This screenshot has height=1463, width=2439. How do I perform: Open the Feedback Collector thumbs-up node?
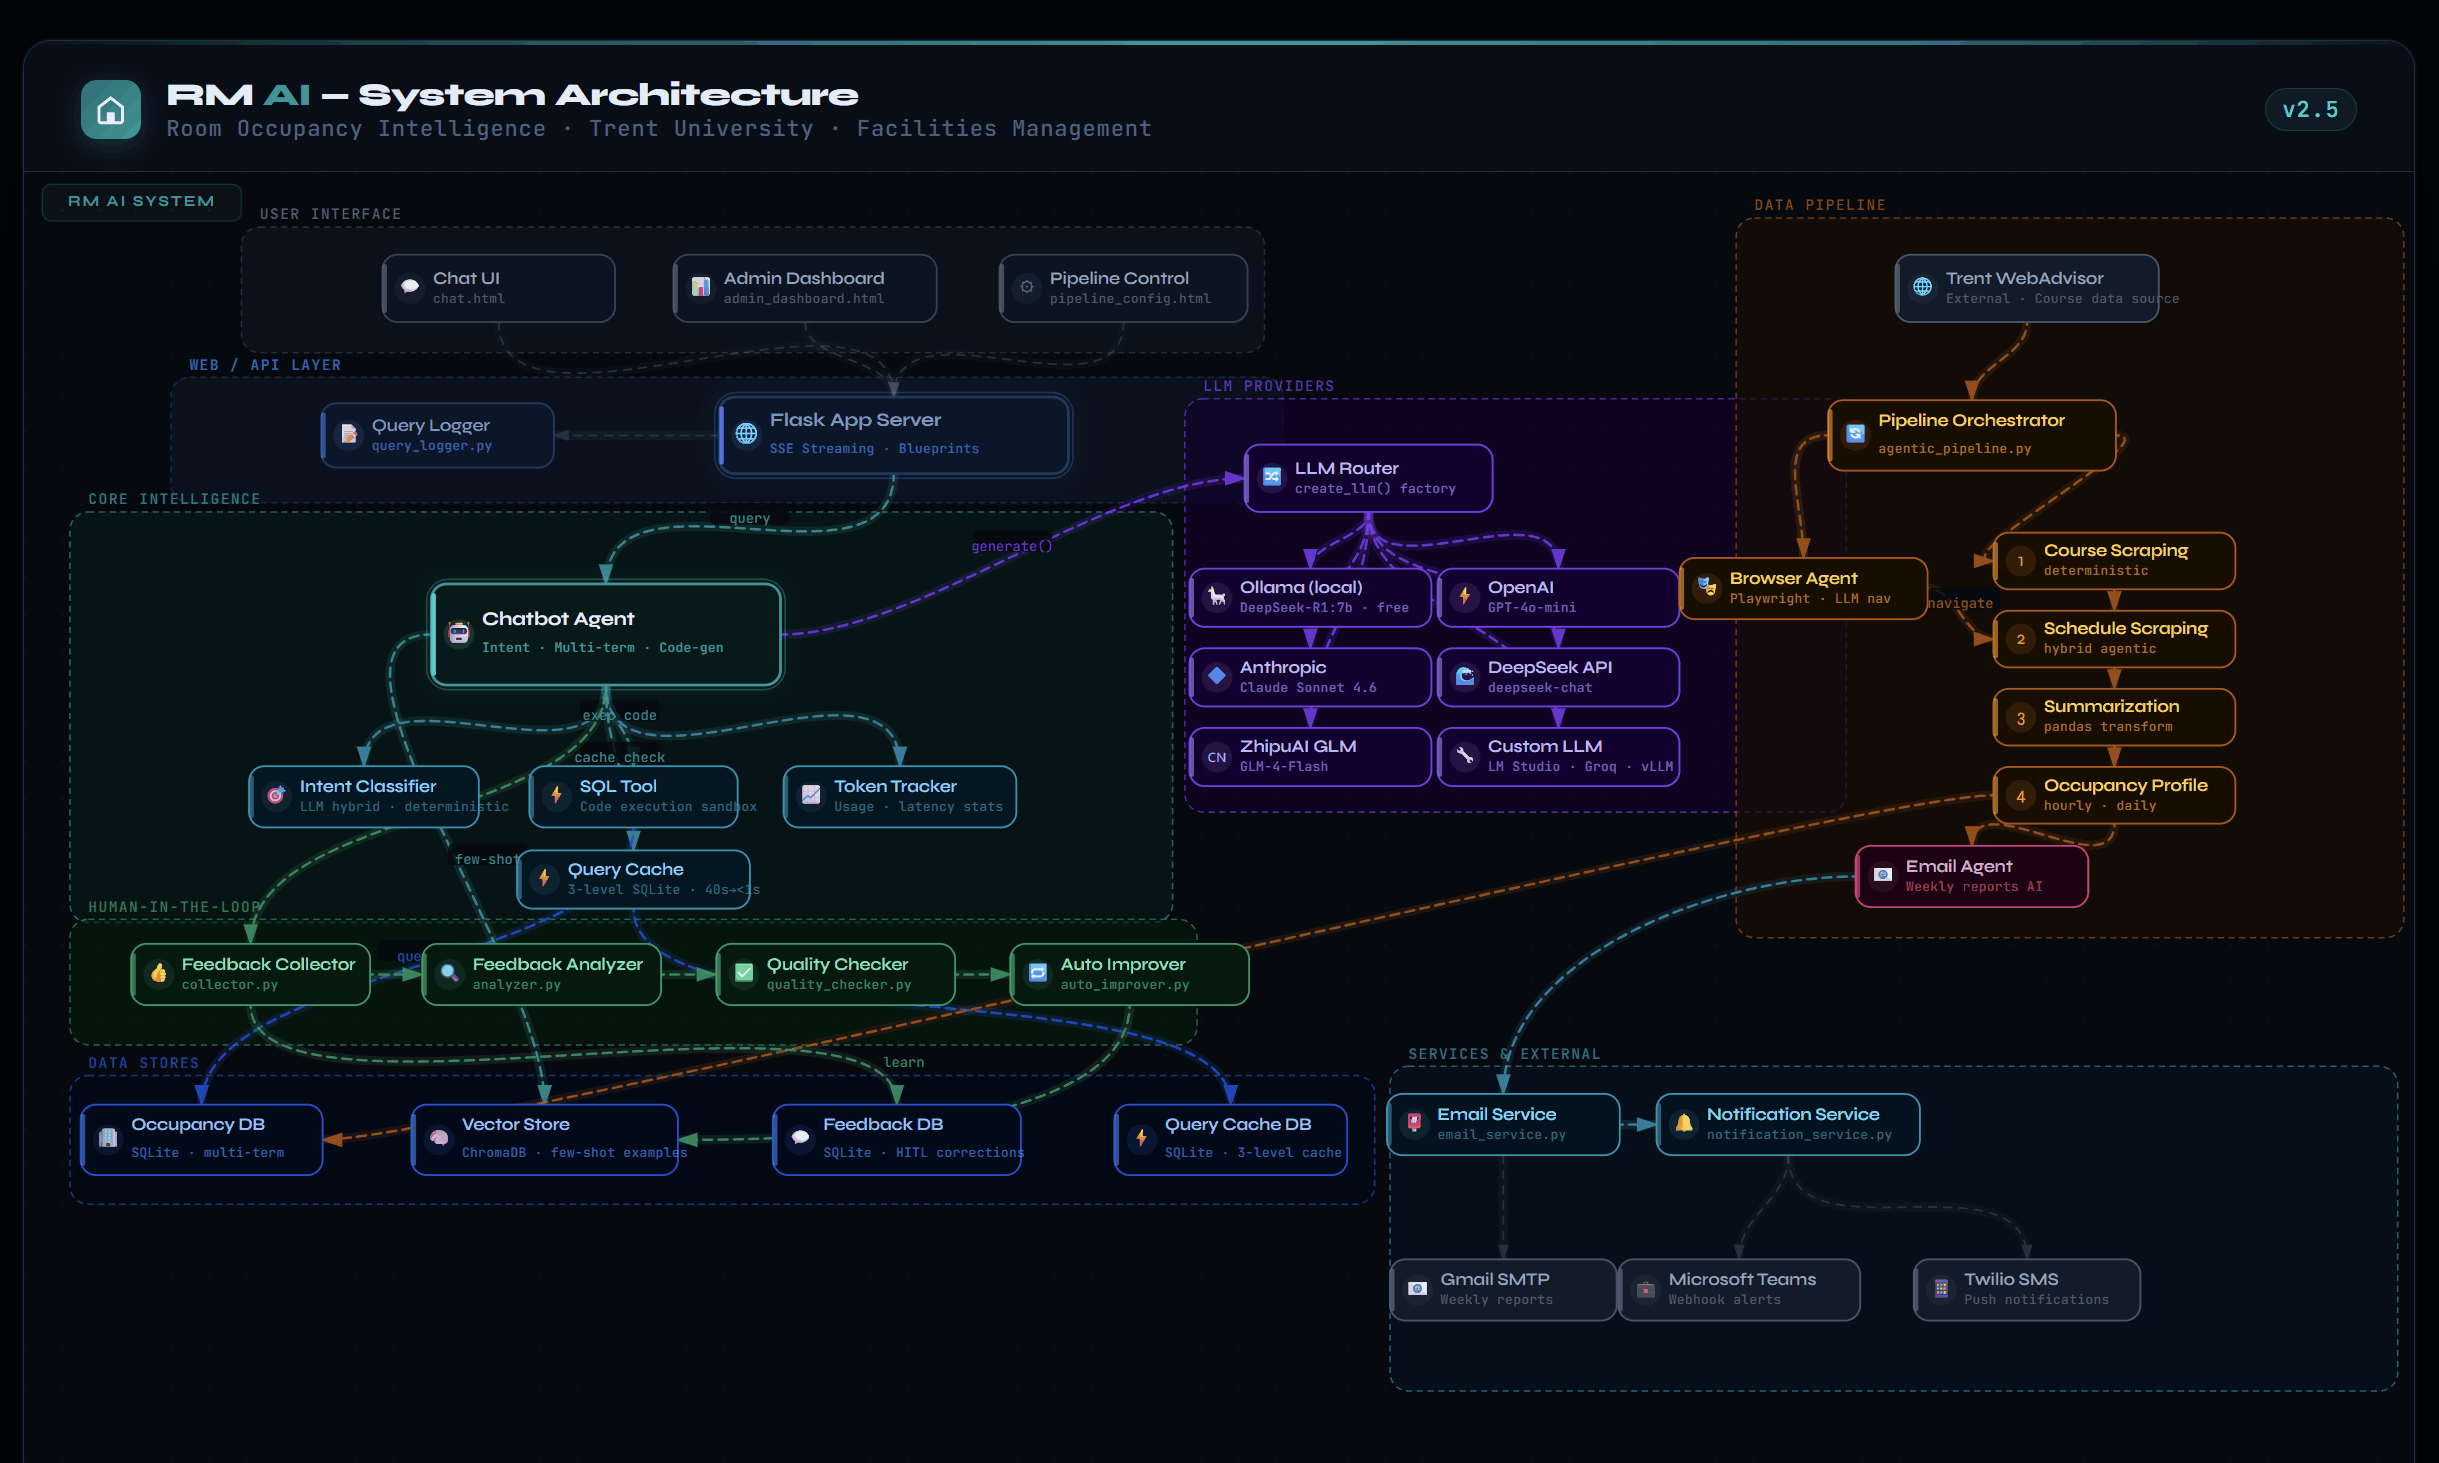[x=250, y=972]
